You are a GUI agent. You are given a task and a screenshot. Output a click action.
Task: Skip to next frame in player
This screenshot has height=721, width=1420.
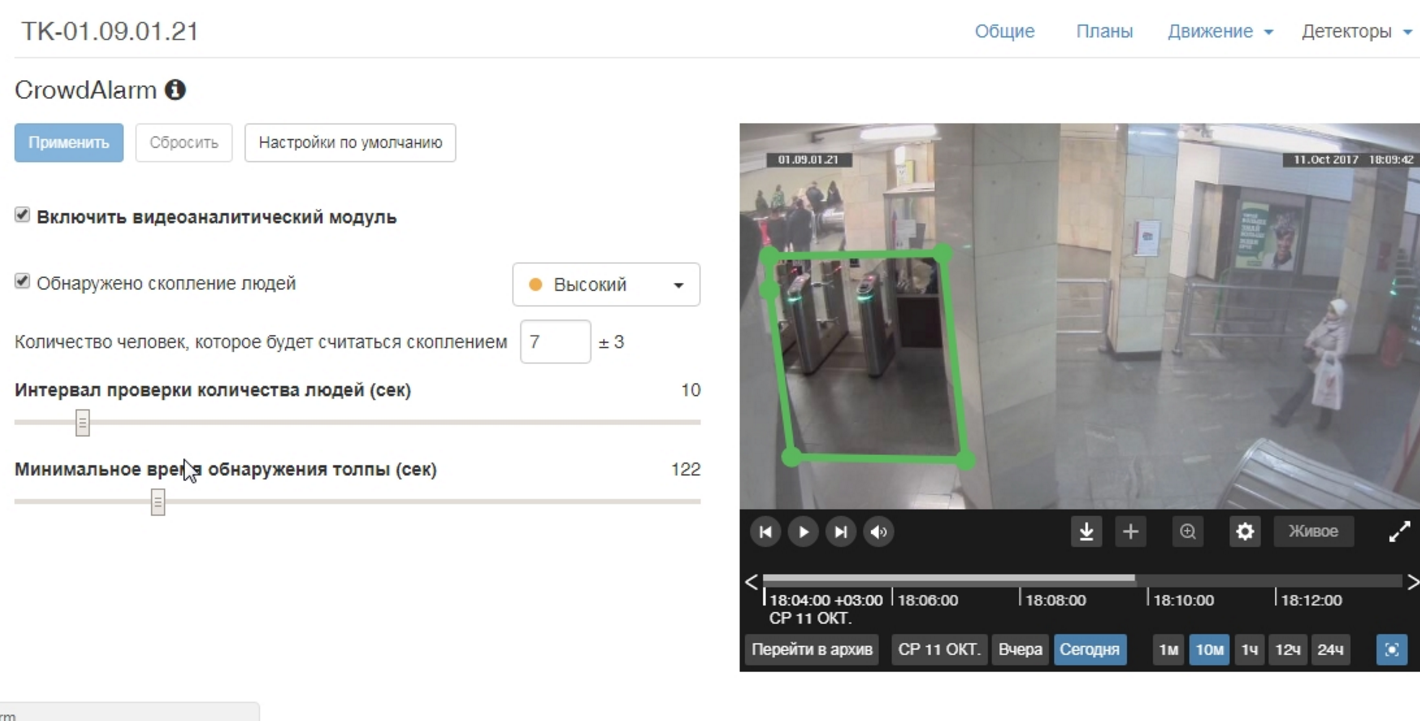pos(841,532)
